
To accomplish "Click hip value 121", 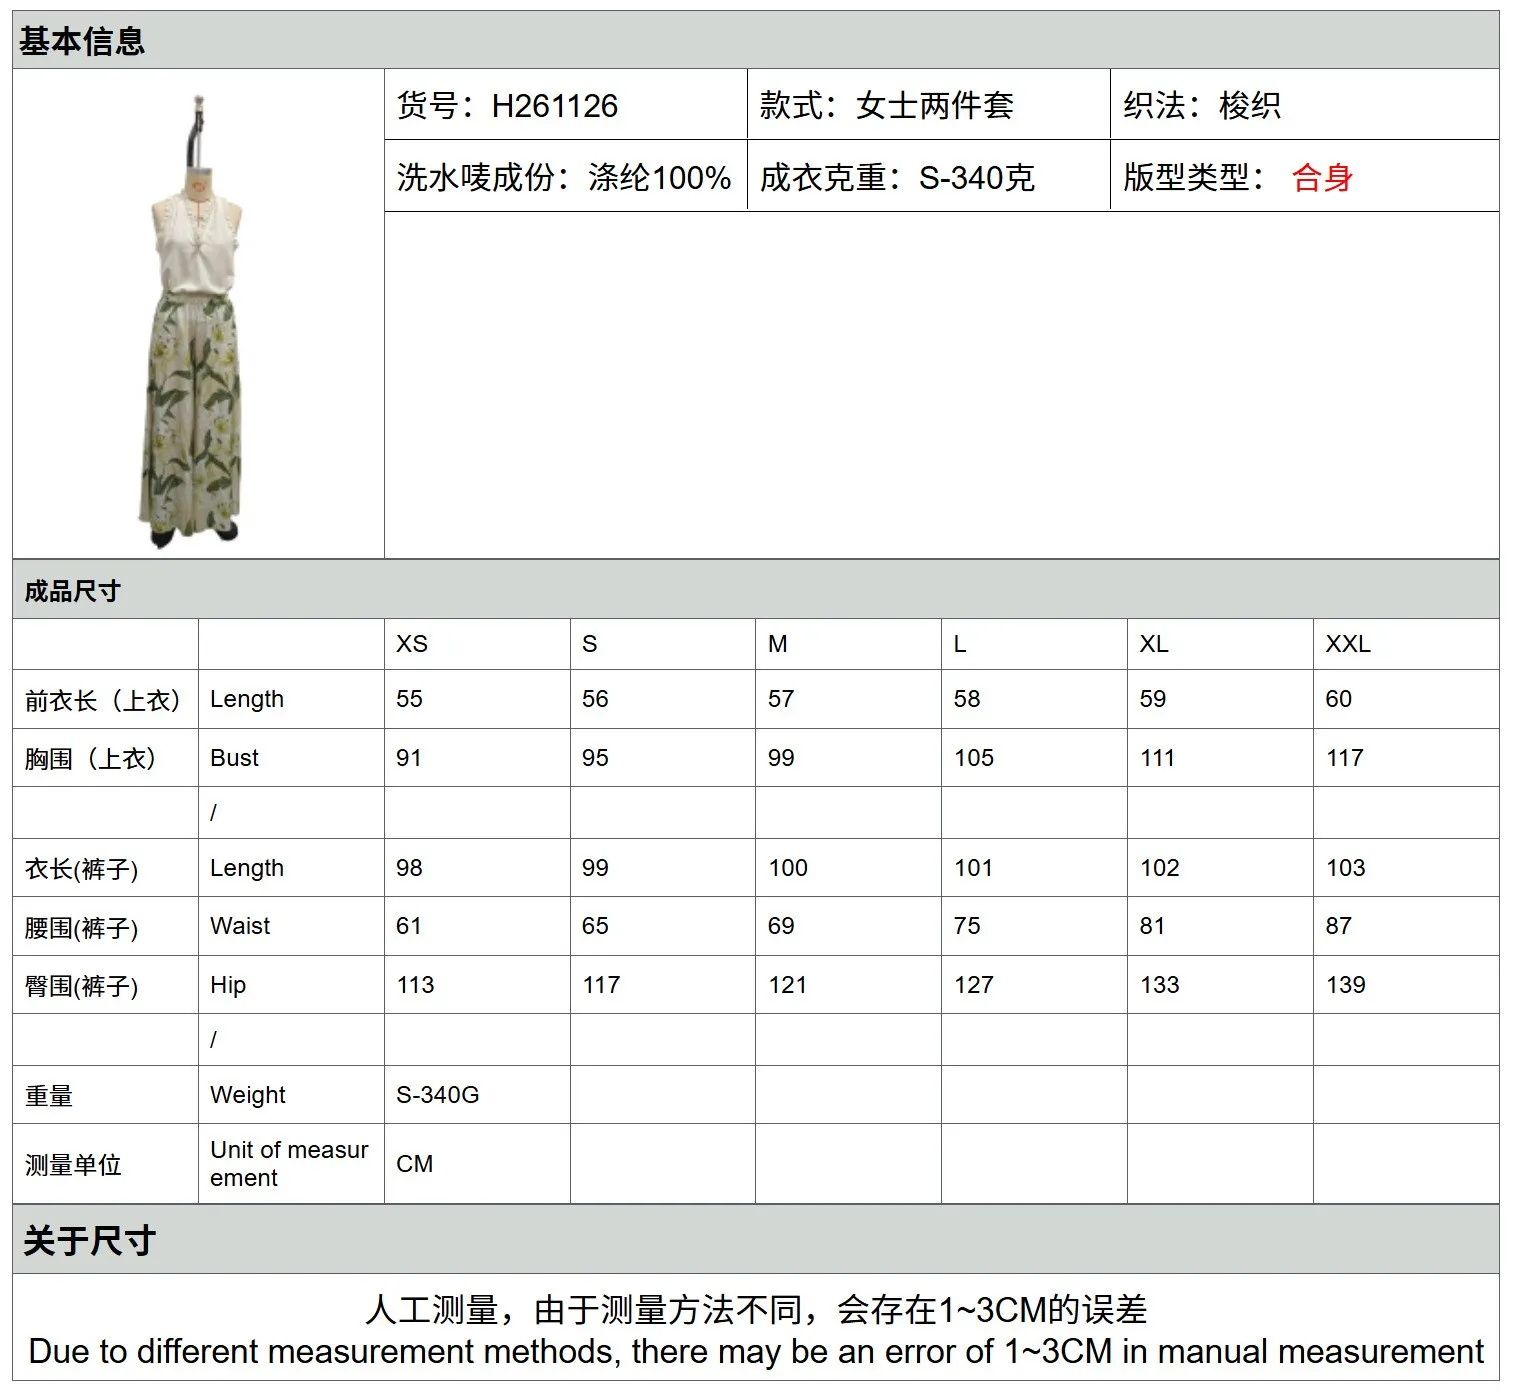I will pyautogui.click(x=848, y=985).
